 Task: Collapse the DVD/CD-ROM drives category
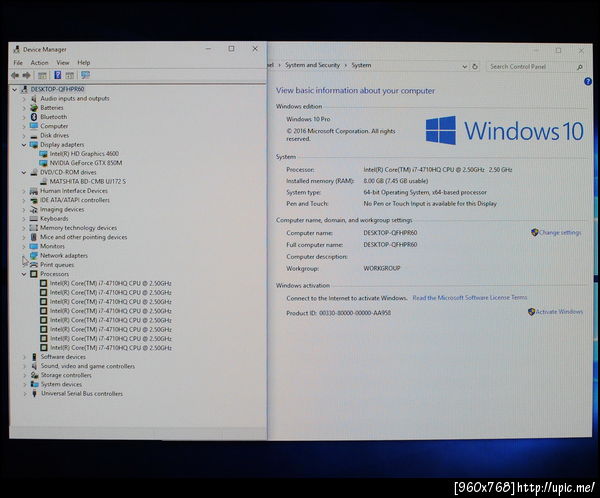(x=24, y=173)
